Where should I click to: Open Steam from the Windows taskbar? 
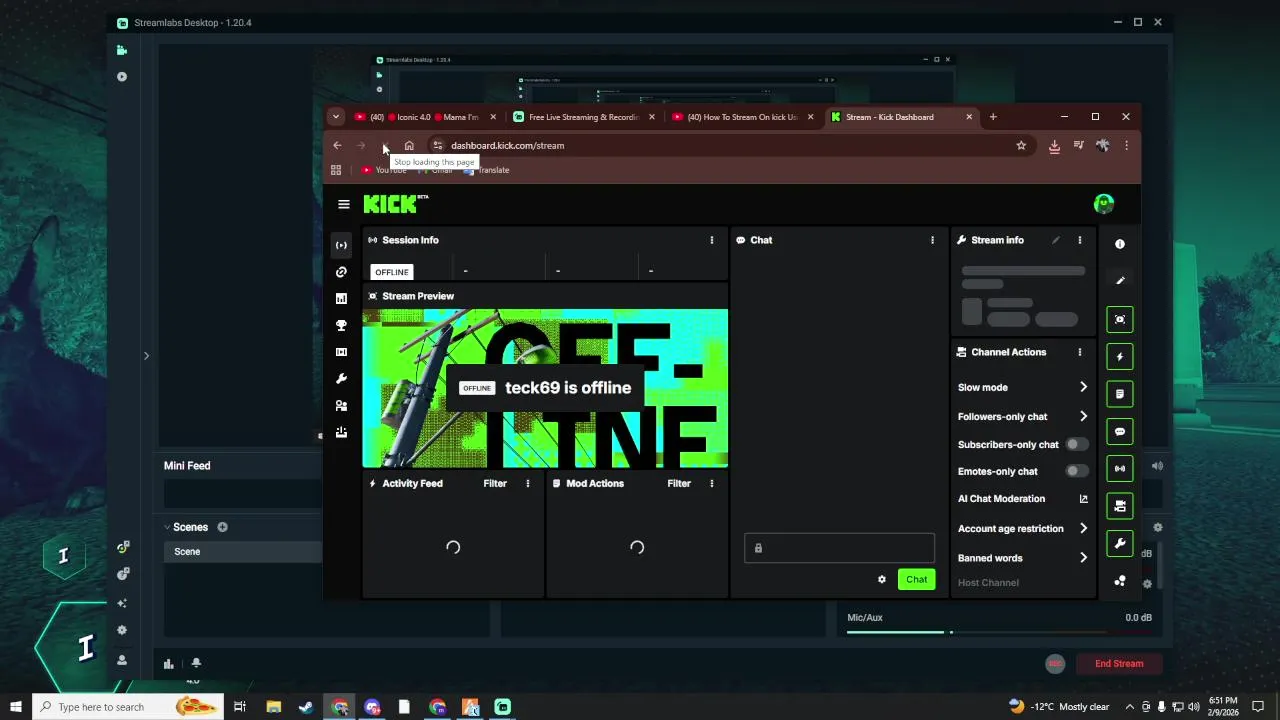click(x=306, y=707)
